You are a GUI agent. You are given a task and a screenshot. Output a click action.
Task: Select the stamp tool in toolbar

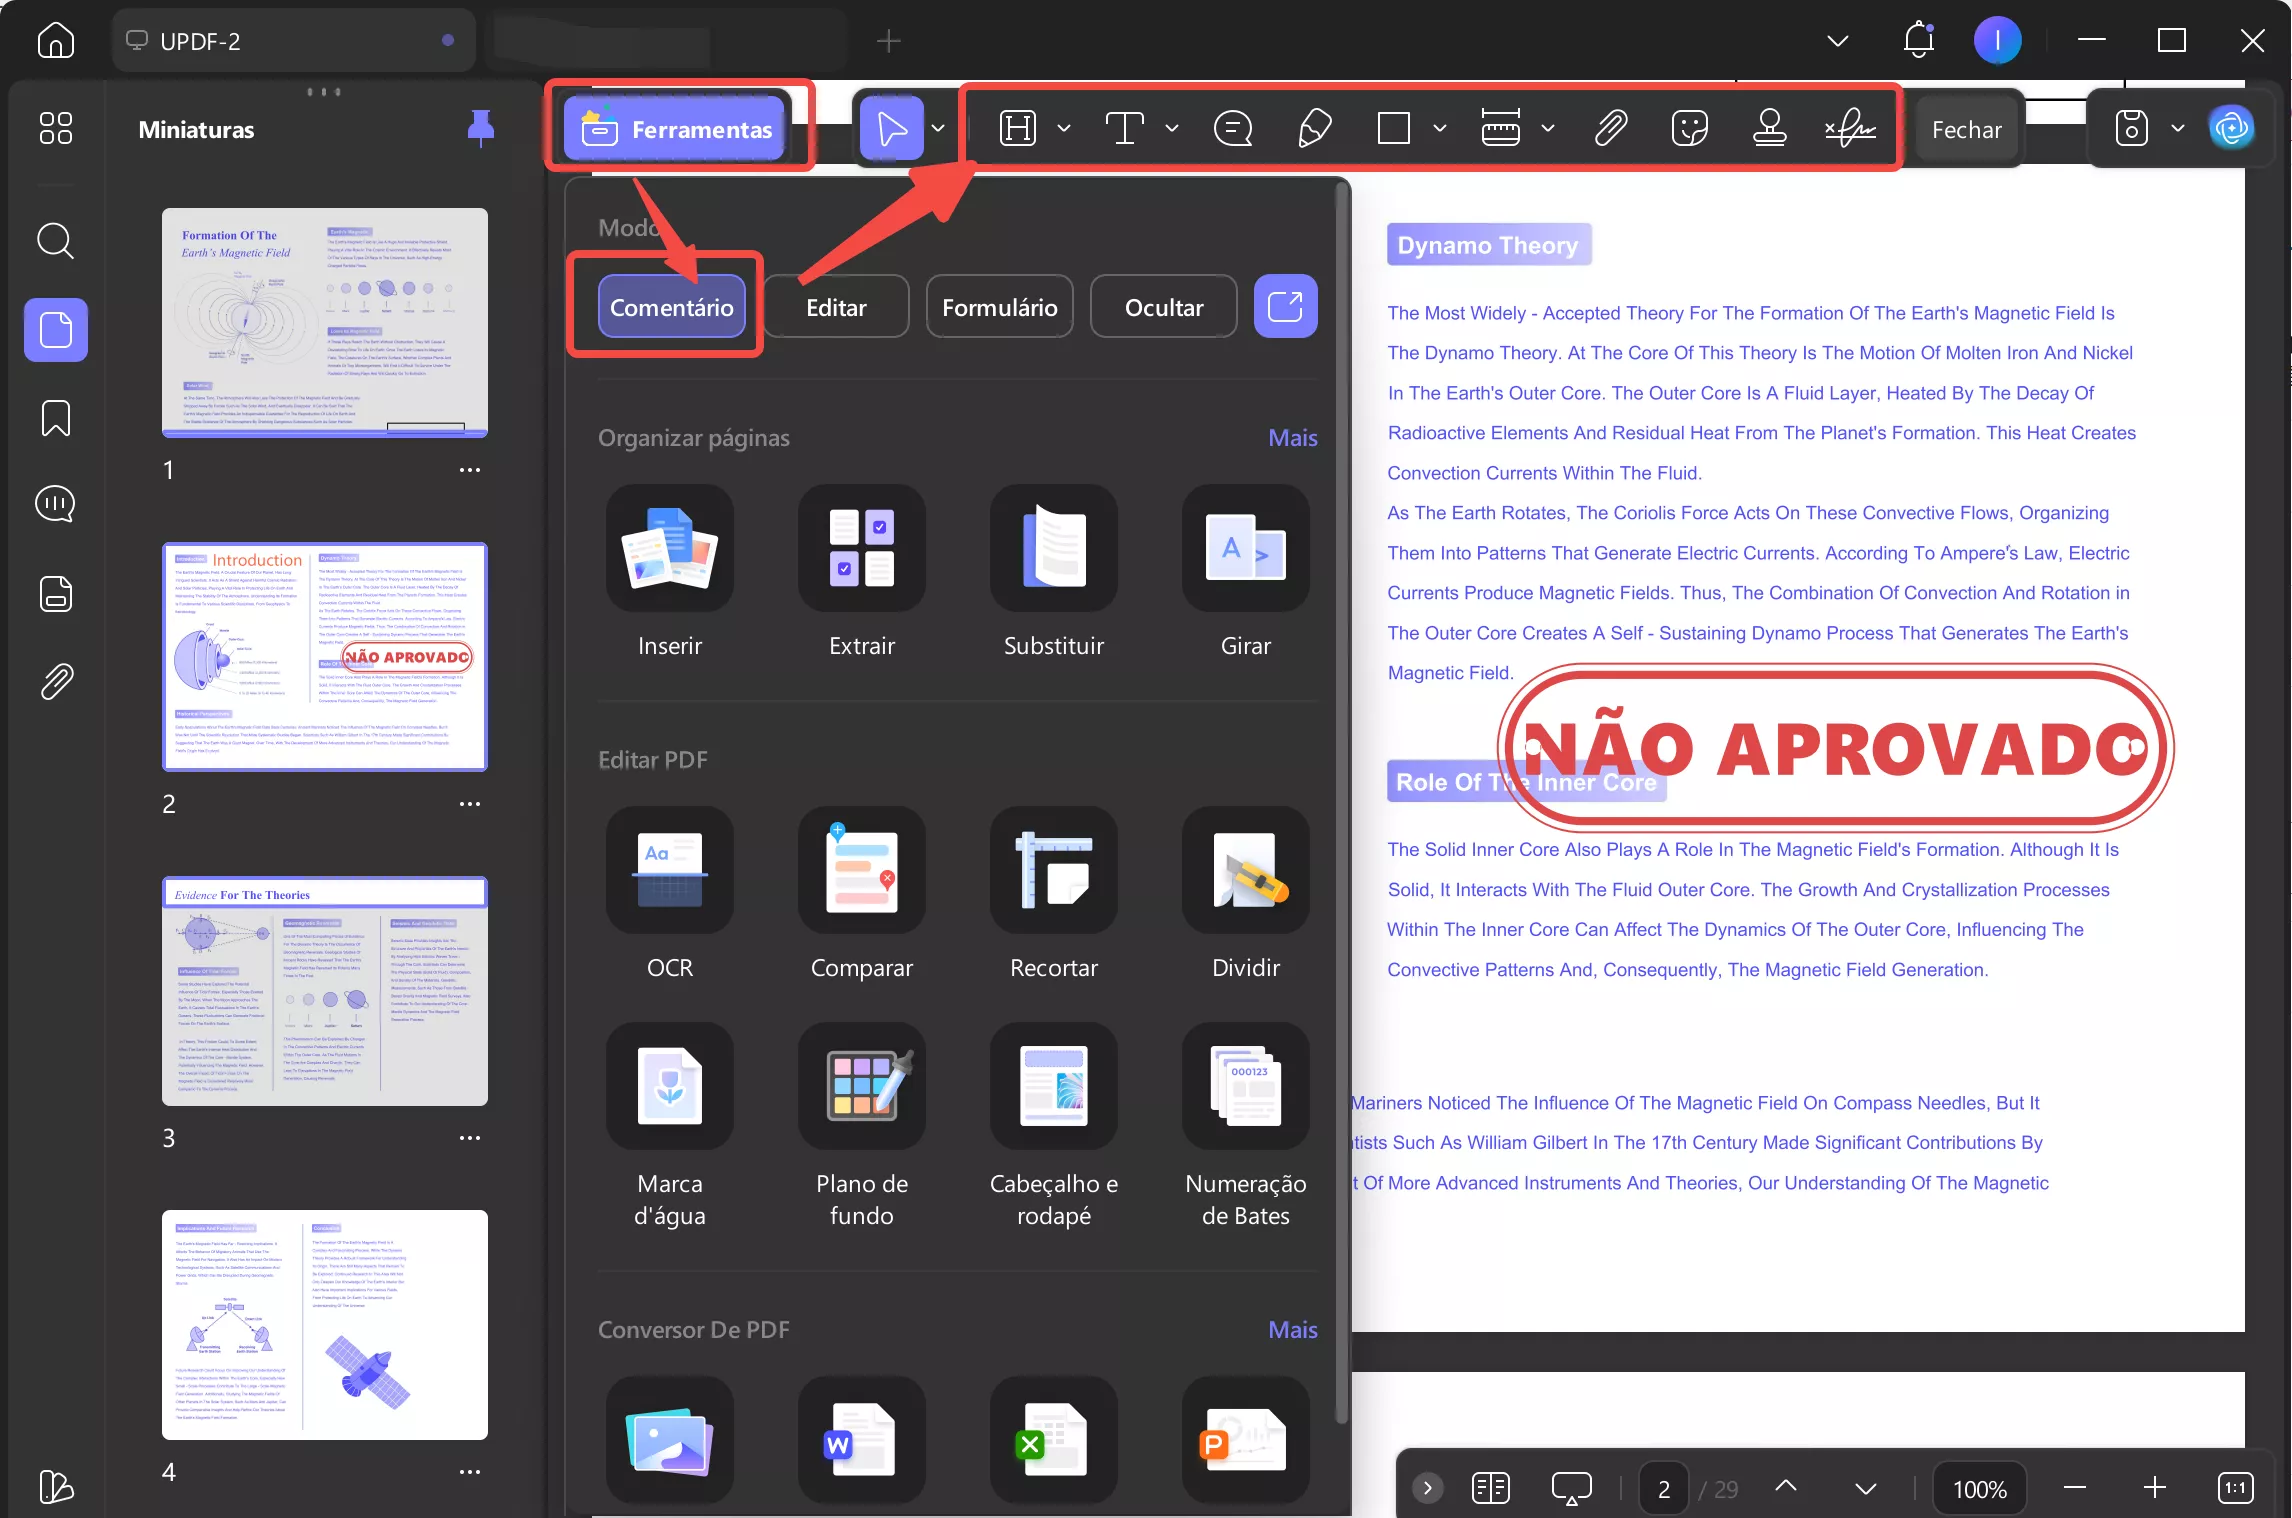[1769, 128]
